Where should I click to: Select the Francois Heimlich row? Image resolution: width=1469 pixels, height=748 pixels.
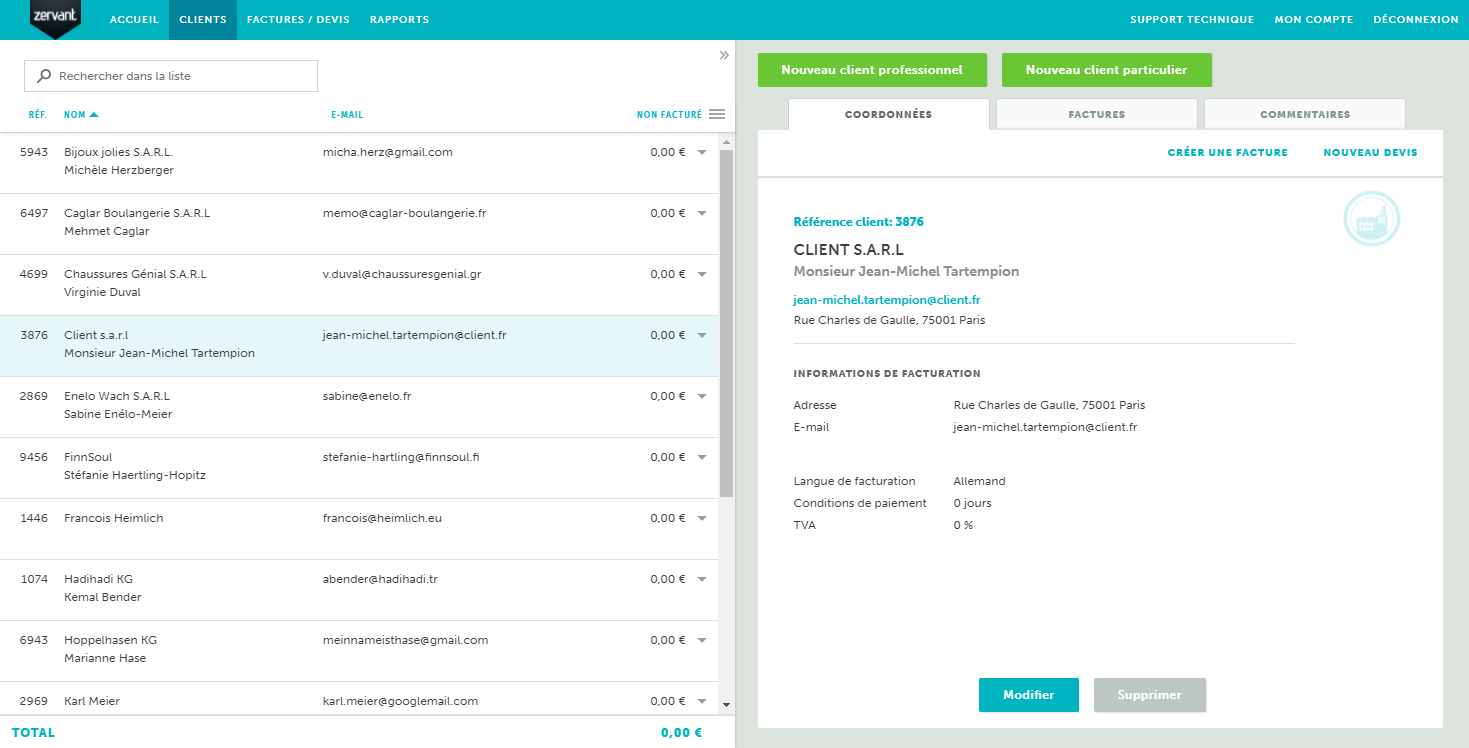[x=359, y=529]
